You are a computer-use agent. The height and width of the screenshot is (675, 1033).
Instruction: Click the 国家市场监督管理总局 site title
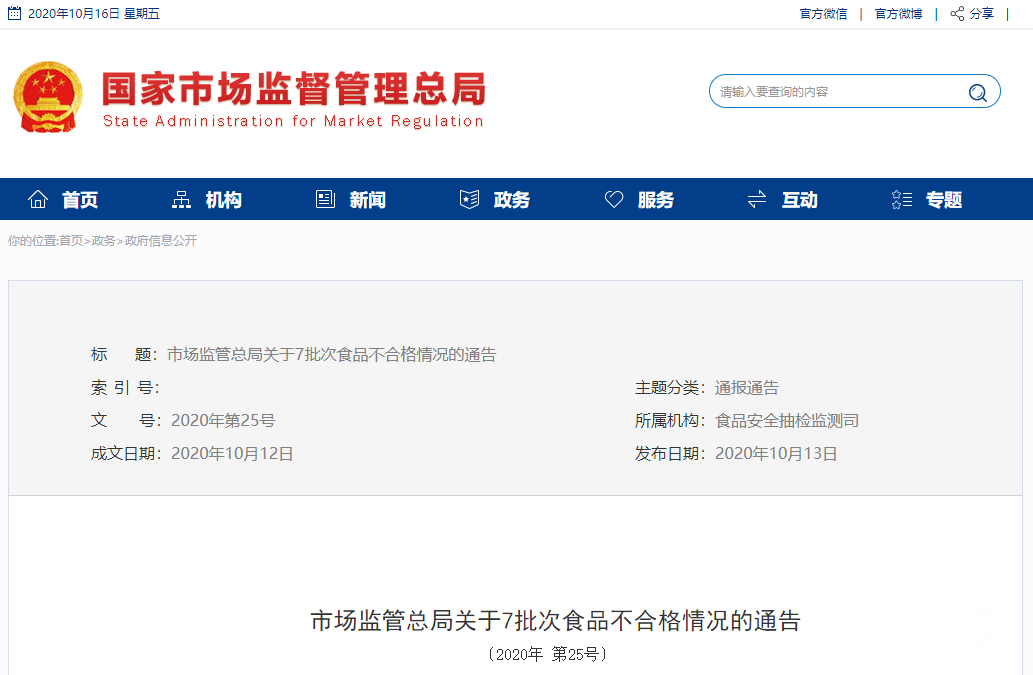pyautogui.click(x=294, y=88)
